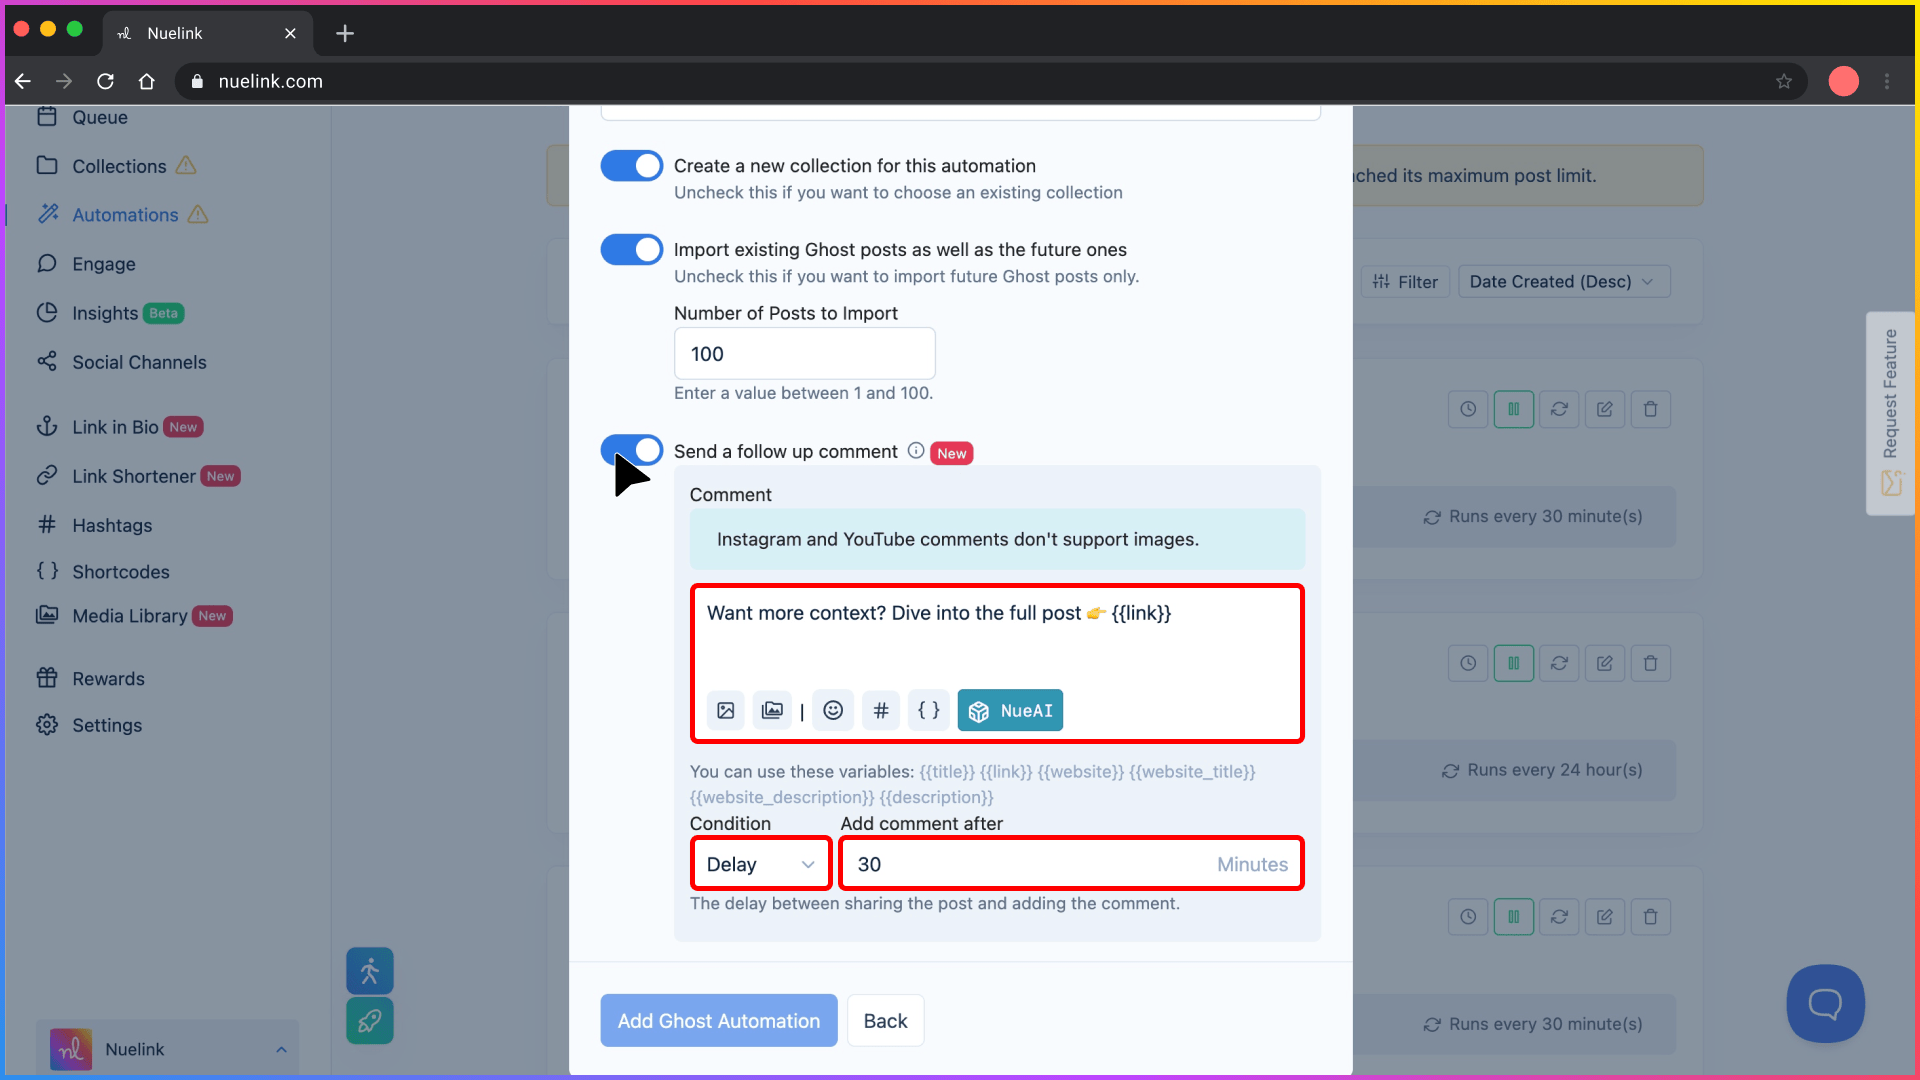Click the browser profile avatar
The height and width of the screenshot is (1080, 1920).
click(x=1843, y=81)
